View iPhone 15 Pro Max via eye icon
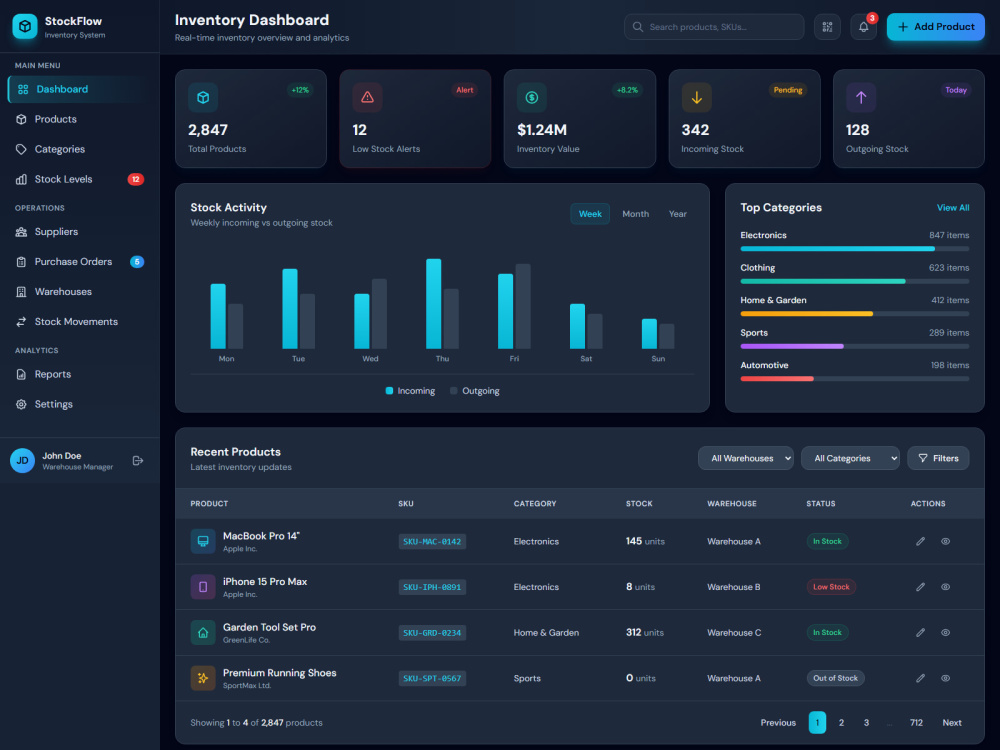The image size is (1000, 750). (x=945, y=587)
